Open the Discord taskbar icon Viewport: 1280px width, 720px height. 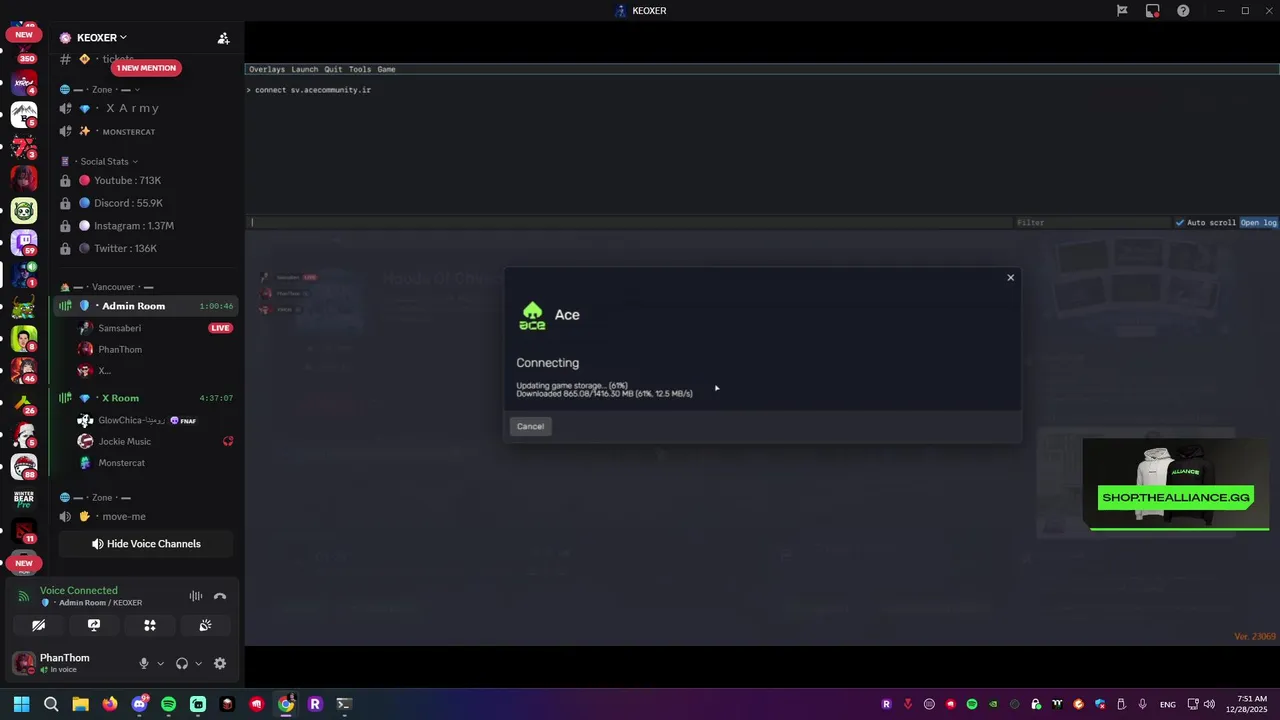click(x=139, y=704)
